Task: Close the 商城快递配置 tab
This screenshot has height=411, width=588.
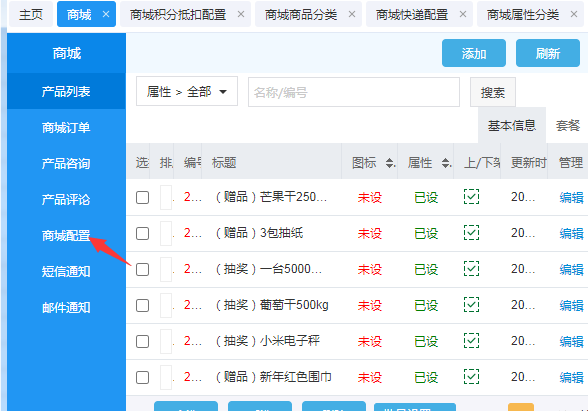Action: click(x=463, y=15)
